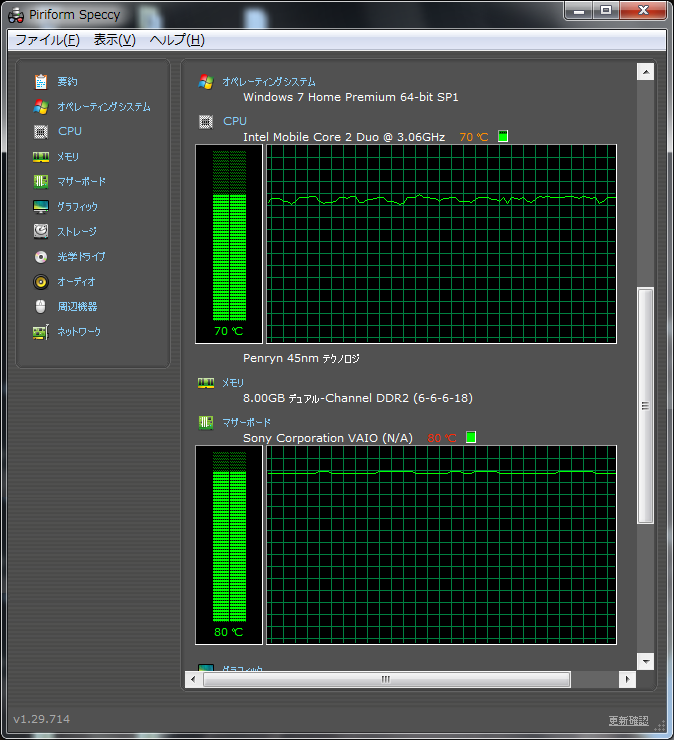Image resolution: width=674 pixels, height=742 pixels.
Task: Open the ファイル(F) menu
Action: coord(47,40)
